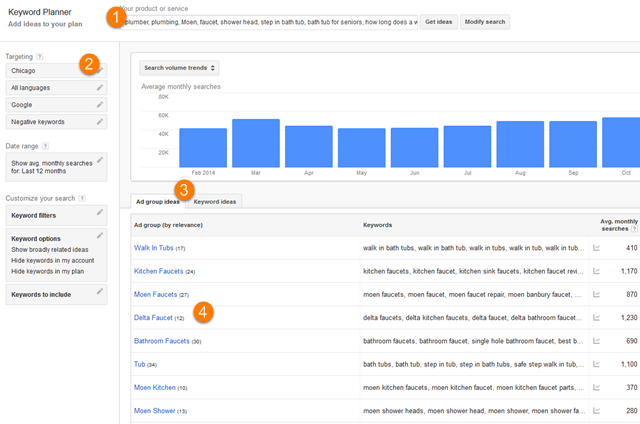Sort by Avg. monthly searches column header
Image resolution: width=640 pixels, height=424 pixels.
pyautogui.click(x=618, y=225)
